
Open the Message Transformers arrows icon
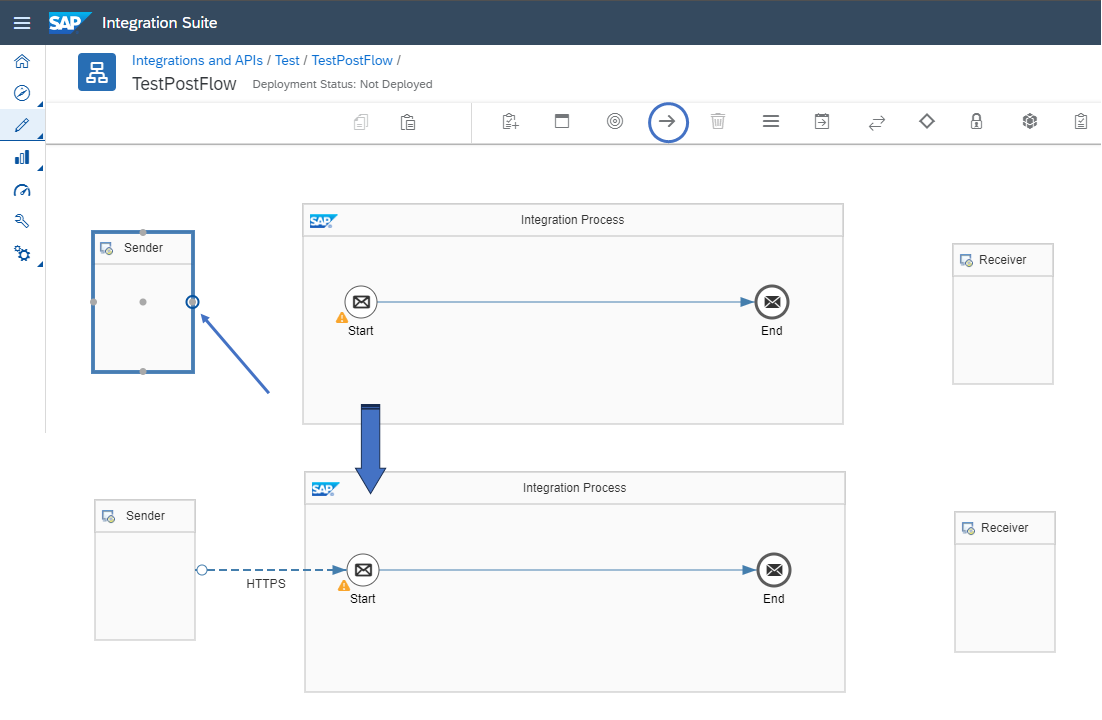click(x=876, y=122)
